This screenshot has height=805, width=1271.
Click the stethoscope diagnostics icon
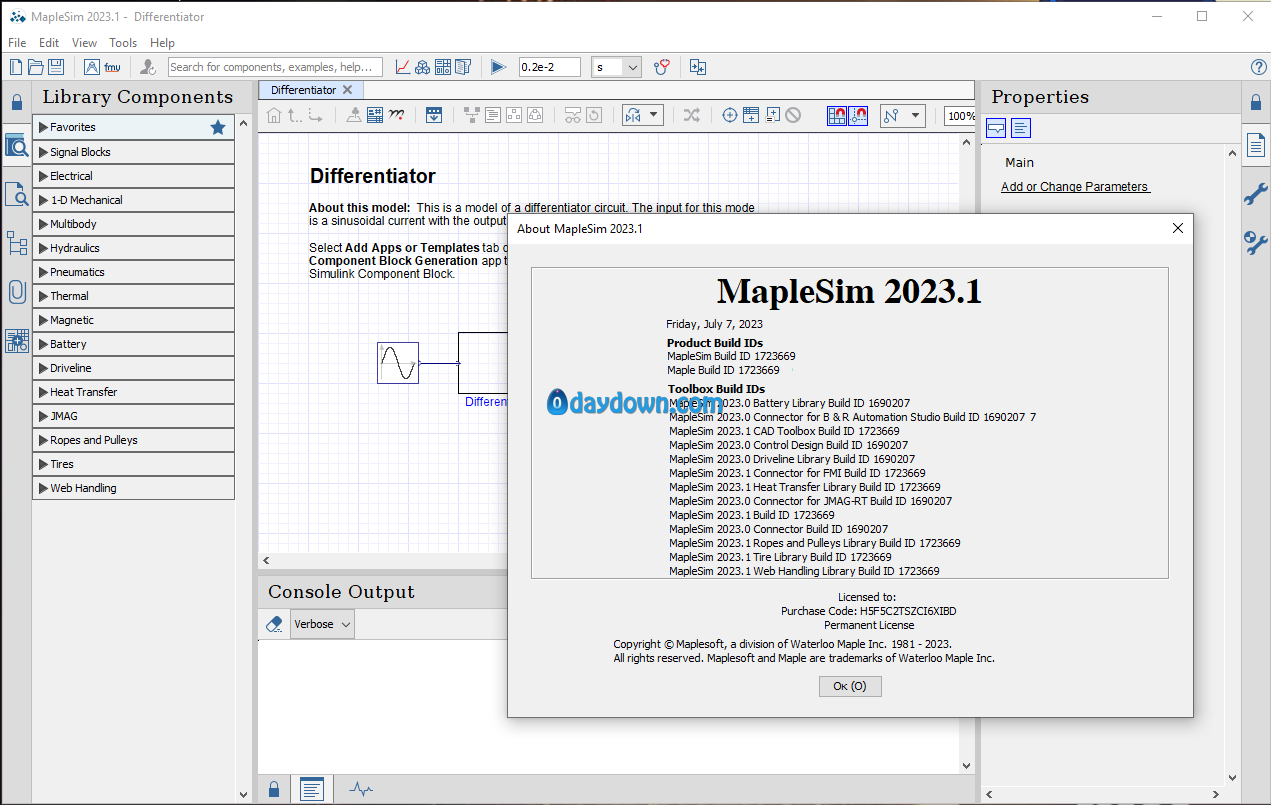tap(661, 67)
